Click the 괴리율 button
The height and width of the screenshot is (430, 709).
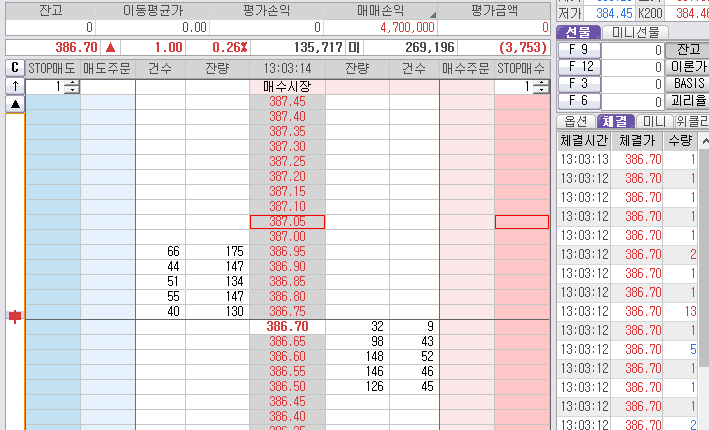pos(687,100)
